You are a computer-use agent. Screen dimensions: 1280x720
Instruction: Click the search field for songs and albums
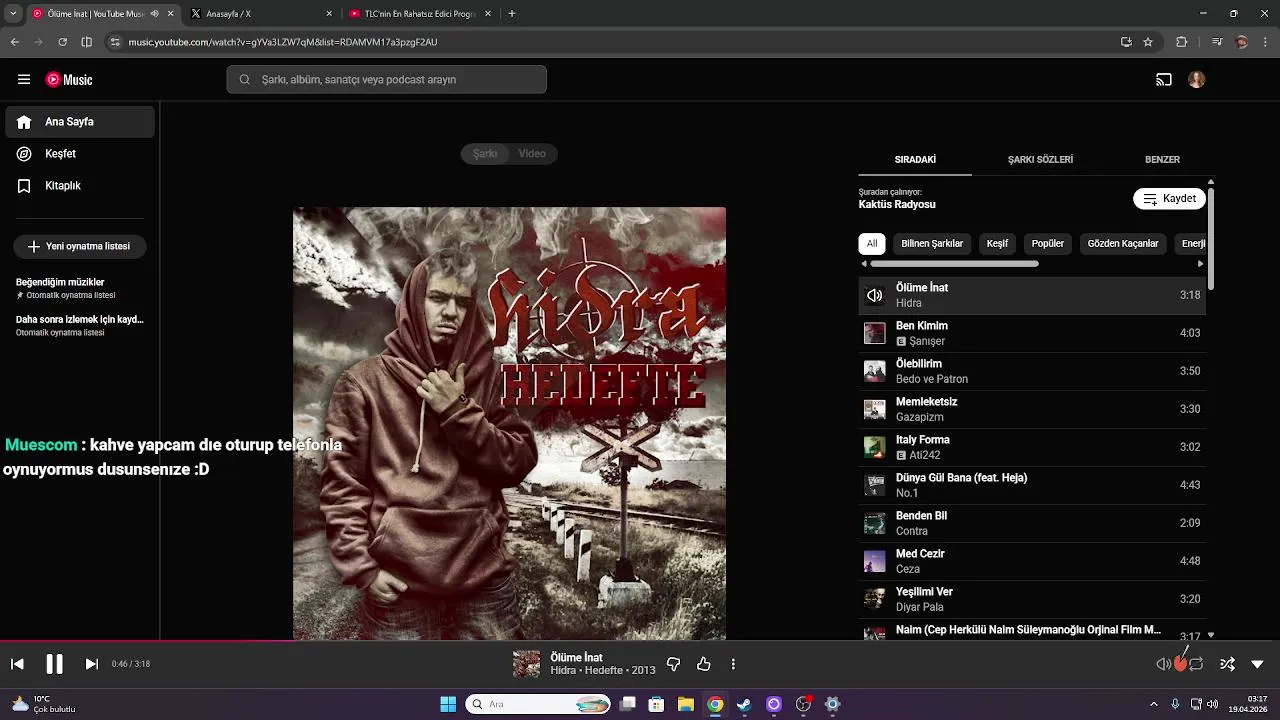[x=387, y=80]
